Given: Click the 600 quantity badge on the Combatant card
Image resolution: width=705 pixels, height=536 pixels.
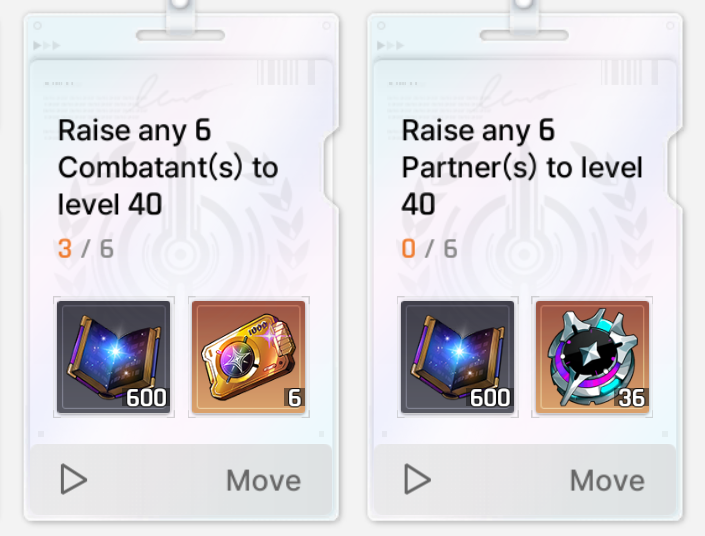Looking at the screenshot, I should (x=146, y=398).
